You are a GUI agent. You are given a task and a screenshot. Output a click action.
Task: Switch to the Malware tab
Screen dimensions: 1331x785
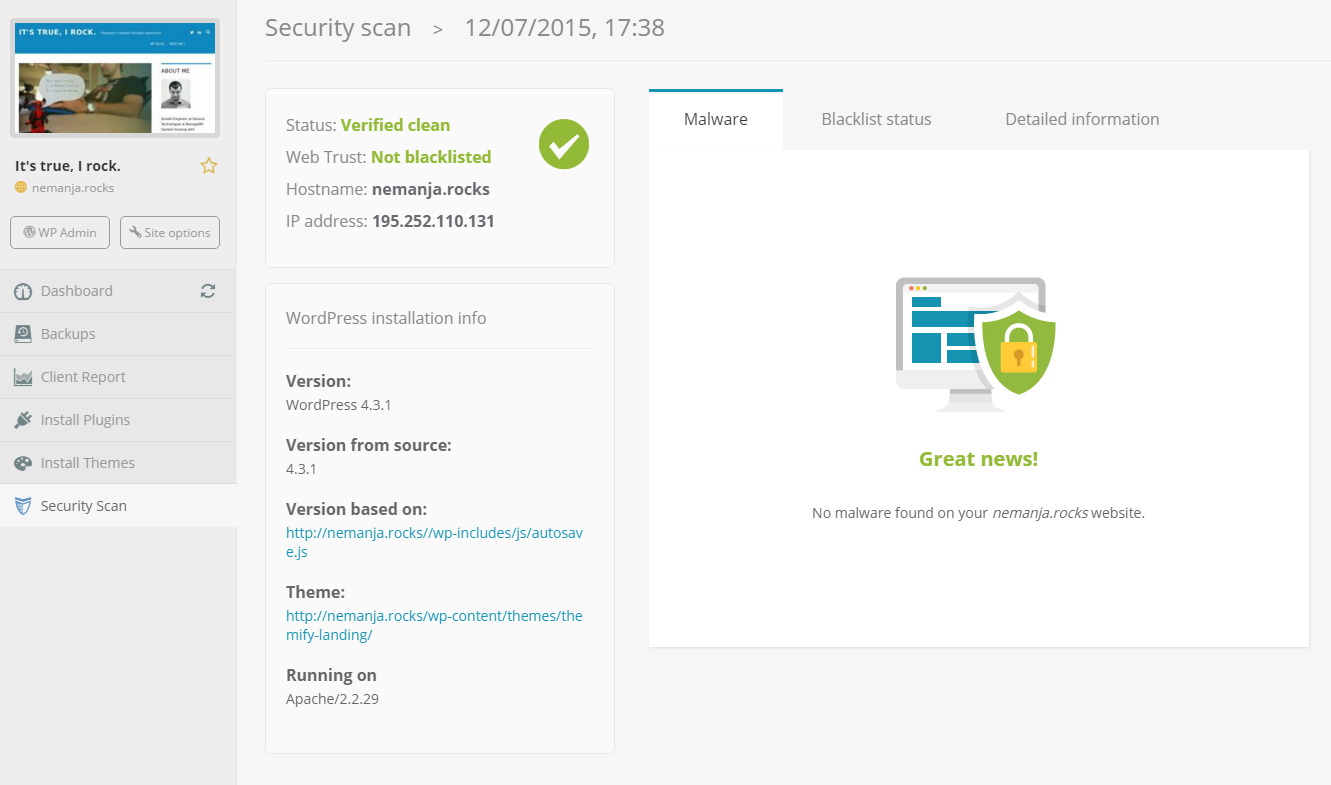(x=715, y=119)
